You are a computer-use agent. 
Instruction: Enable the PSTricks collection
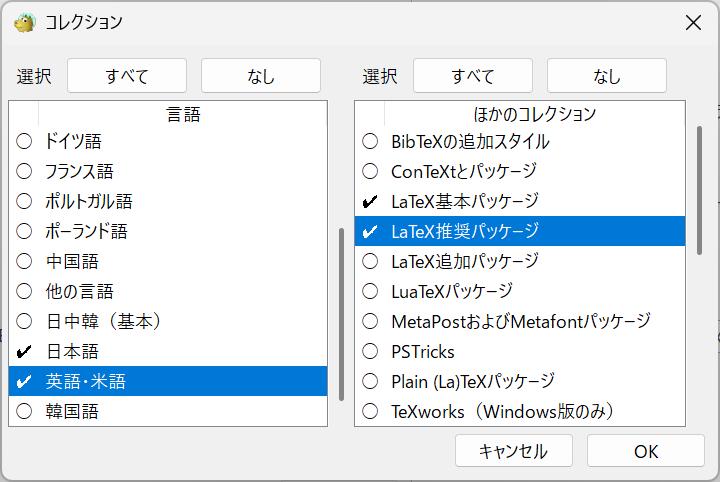coord(370,352)
